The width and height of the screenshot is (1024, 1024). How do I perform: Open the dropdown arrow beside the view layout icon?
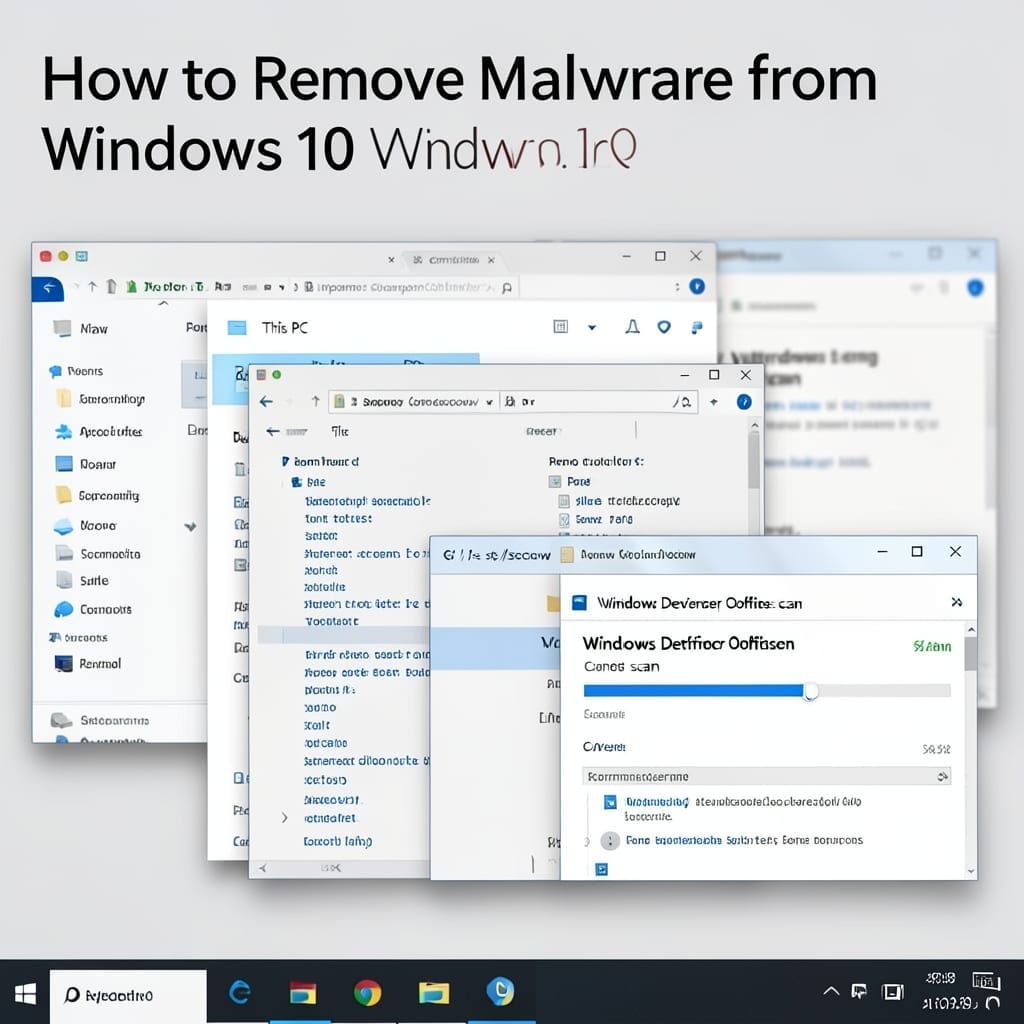[x=592, y=328]
